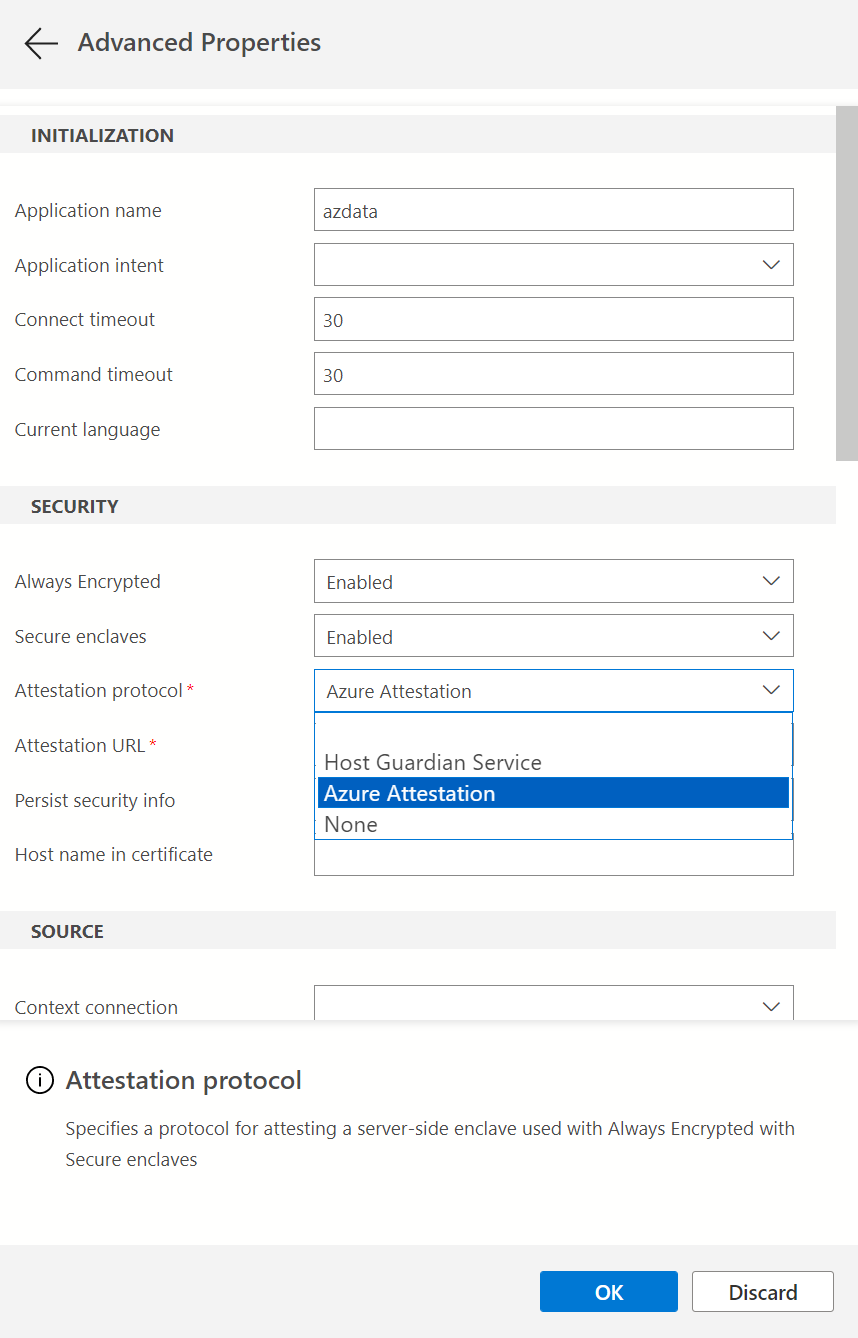Click the Context connection dropdown chevron

coord(770,1006)
